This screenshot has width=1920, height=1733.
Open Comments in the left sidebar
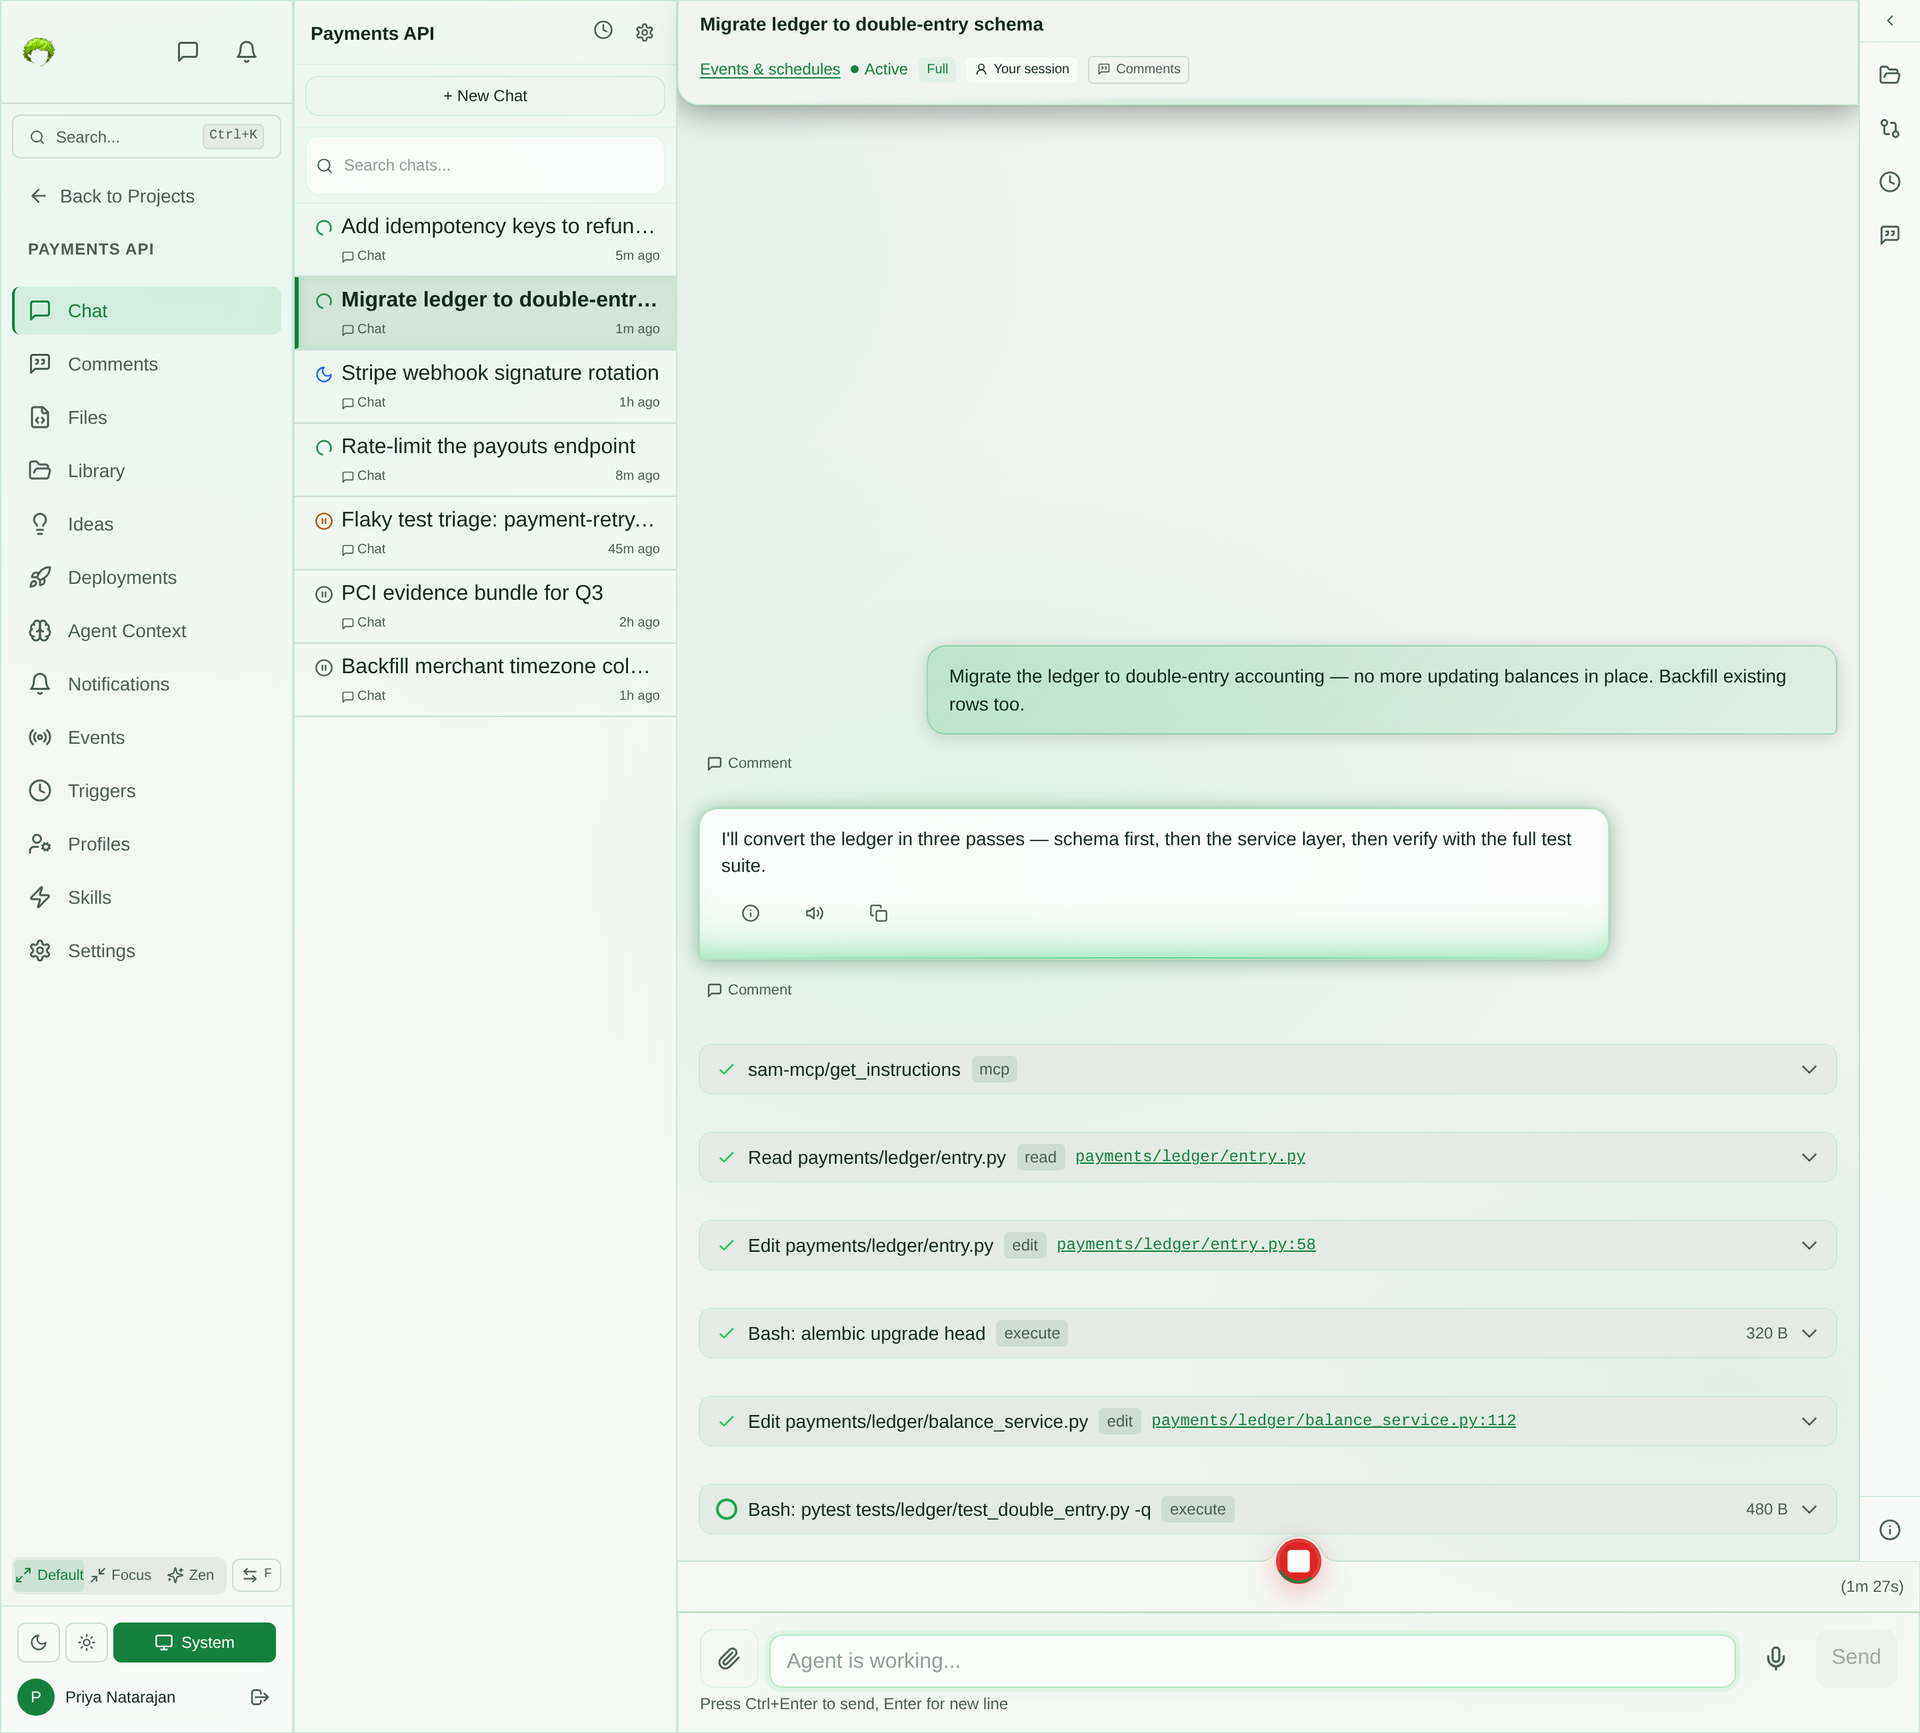click(x=147, y=364)
